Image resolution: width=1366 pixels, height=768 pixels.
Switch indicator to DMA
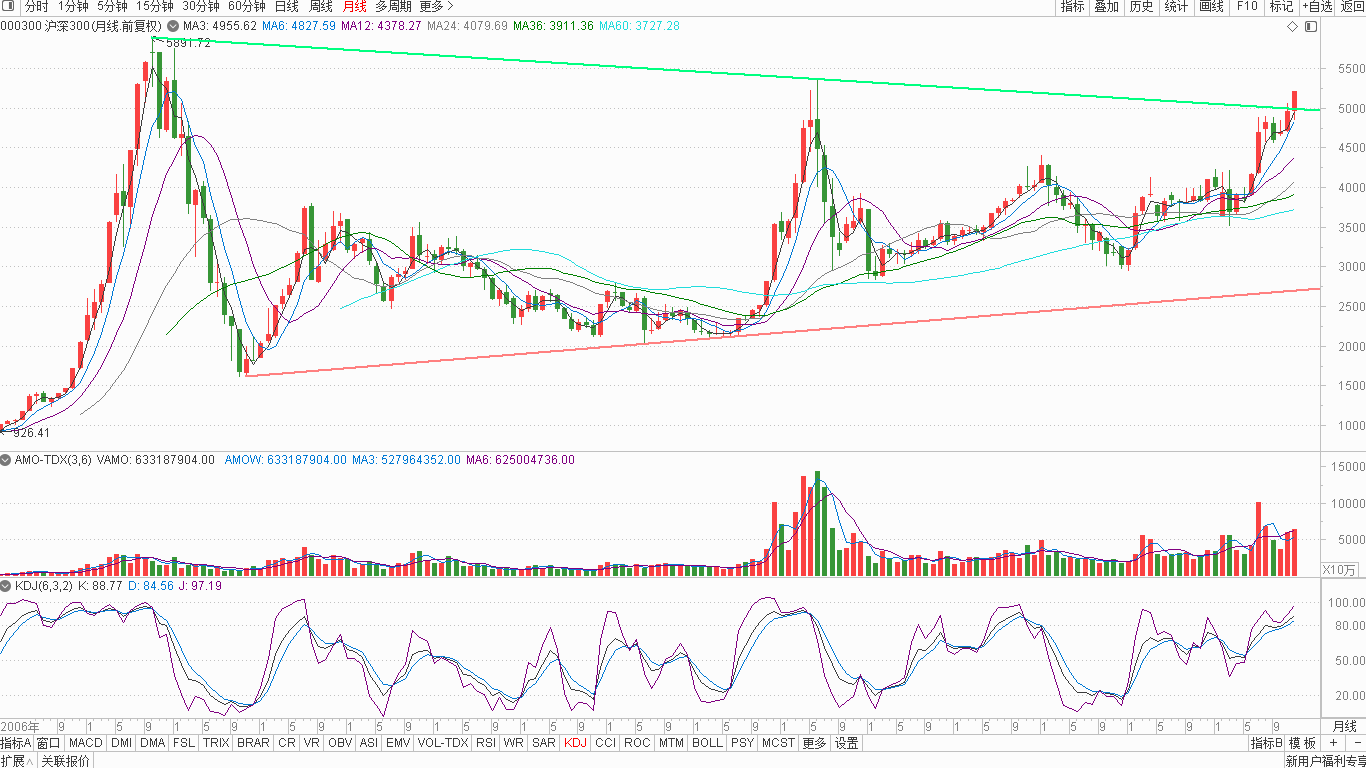point(153,743)
